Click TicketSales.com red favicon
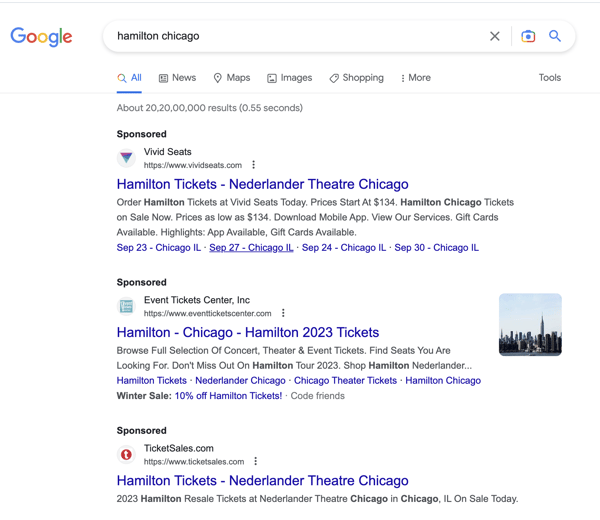Screen dimensions: 600x520 [126, 454]
